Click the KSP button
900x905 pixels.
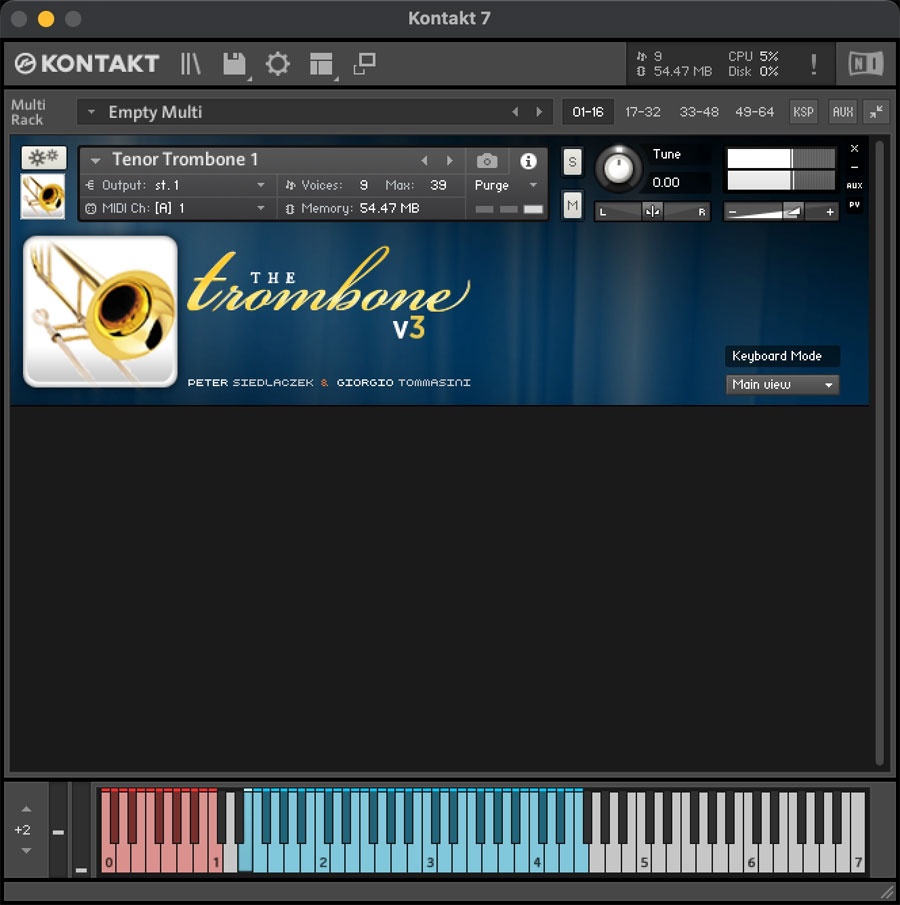pyautogui.click(x=803, y=112)
